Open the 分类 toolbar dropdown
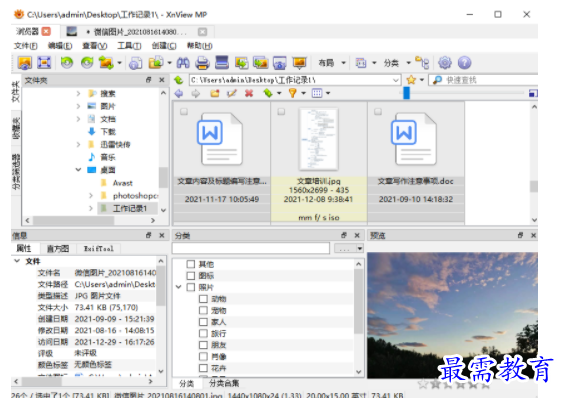This screenshot has width=562, height=401. 397,63
